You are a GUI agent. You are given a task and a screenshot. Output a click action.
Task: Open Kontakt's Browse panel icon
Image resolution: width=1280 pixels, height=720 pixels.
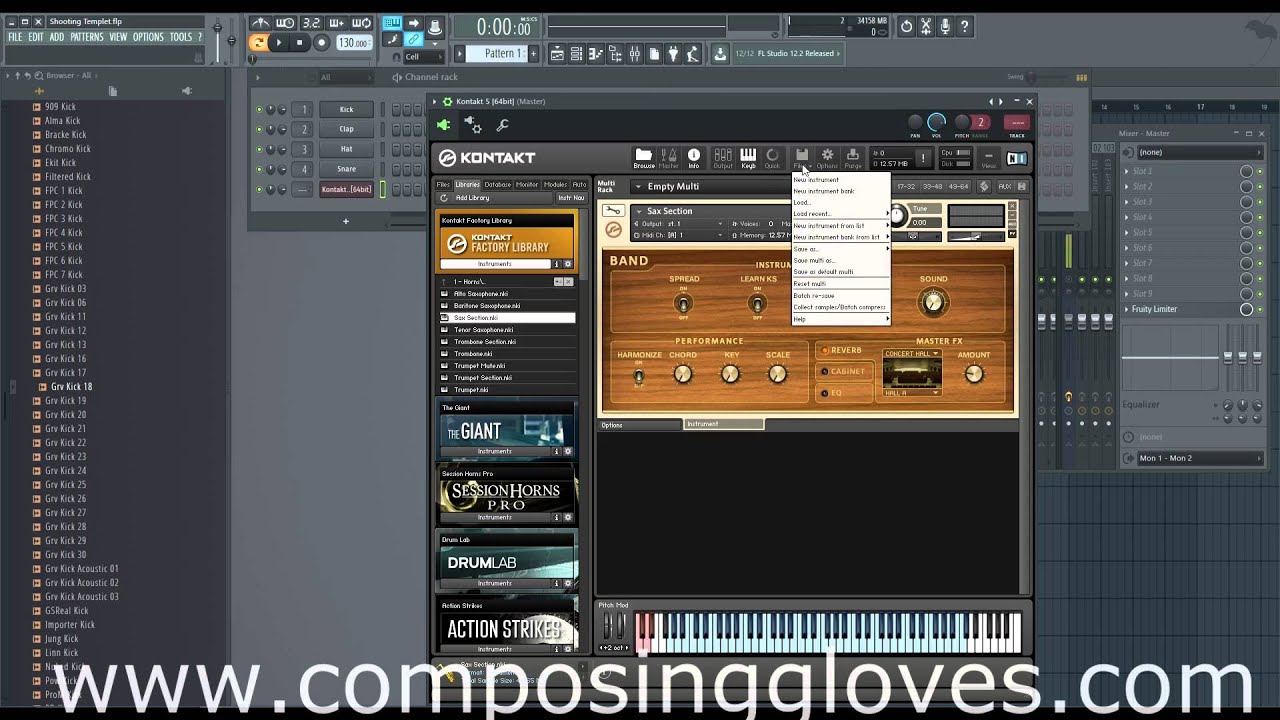point(644,157)
